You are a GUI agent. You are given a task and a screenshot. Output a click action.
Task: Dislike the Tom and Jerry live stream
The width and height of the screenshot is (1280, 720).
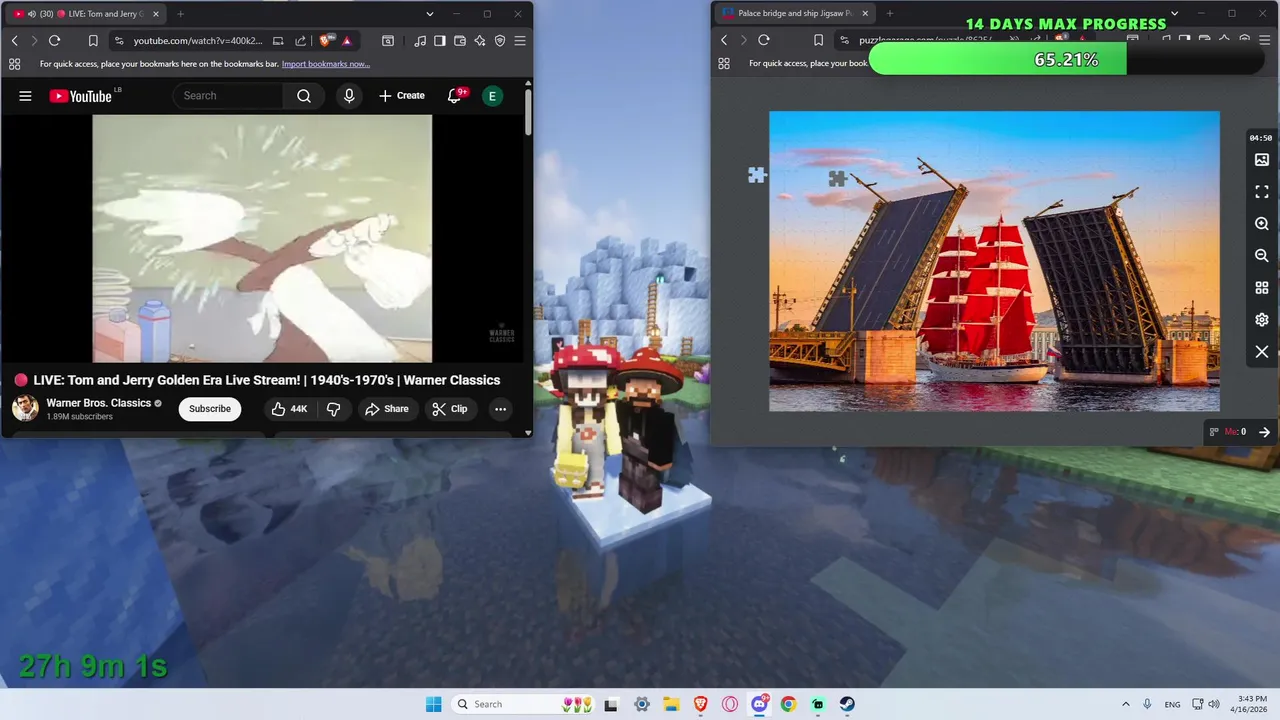pos(334,409)
